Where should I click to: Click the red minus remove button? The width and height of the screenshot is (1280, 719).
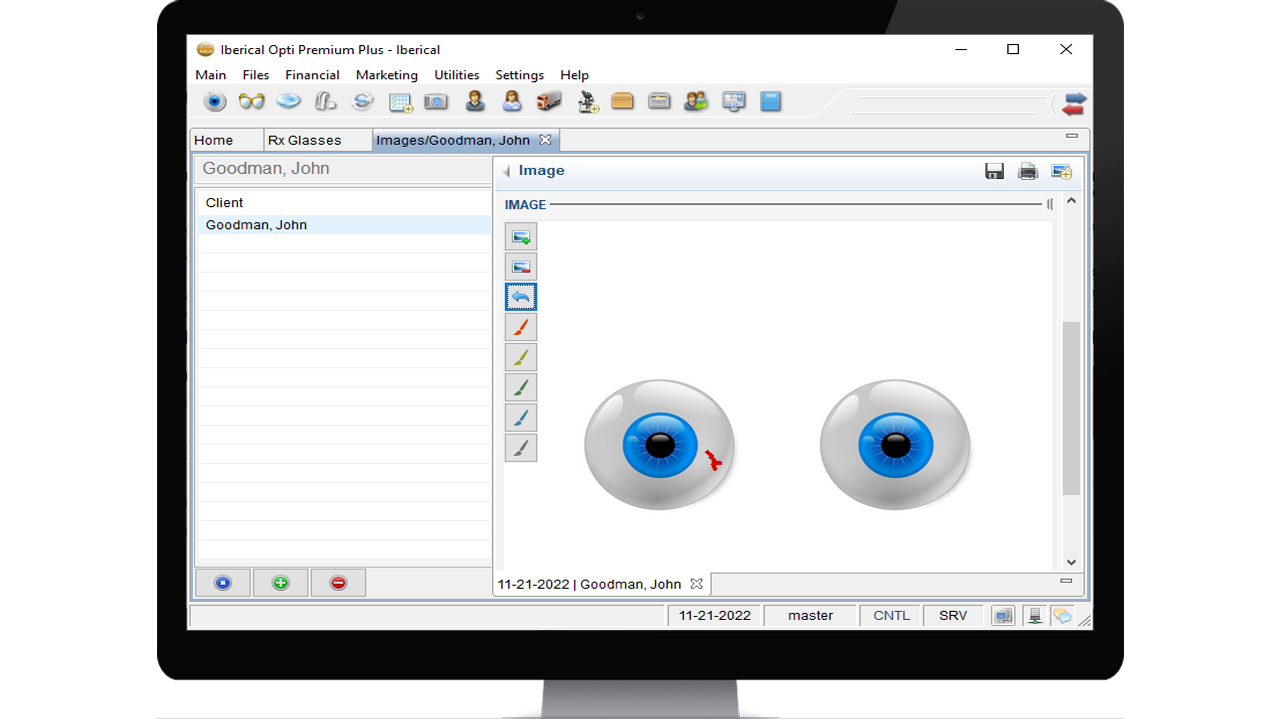tap(338, 583)
